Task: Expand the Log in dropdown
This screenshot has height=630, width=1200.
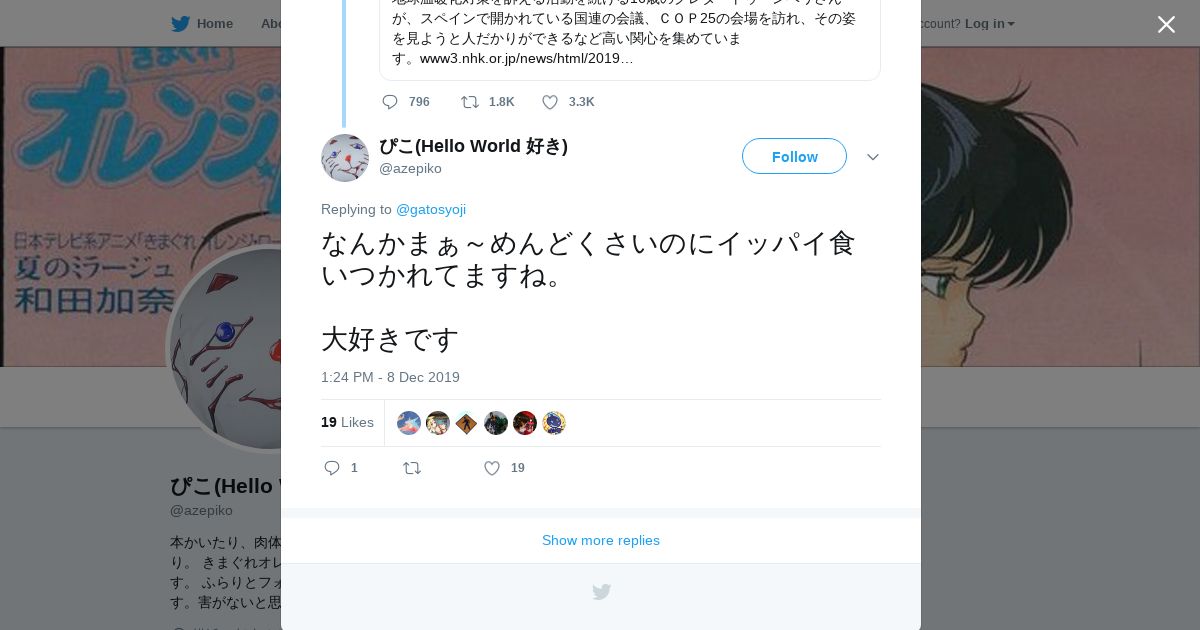Action: 989,24
